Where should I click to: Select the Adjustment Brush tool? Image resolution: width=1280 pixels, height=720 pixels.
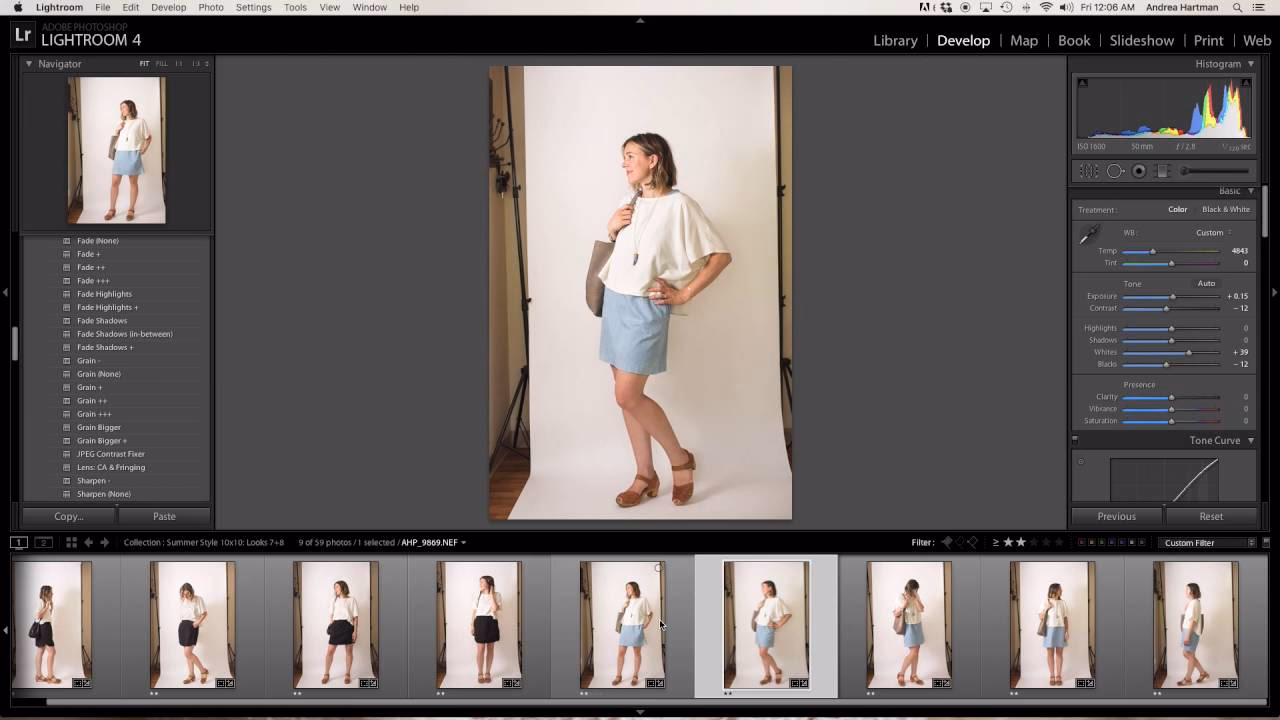click(x=1183, y=171)
